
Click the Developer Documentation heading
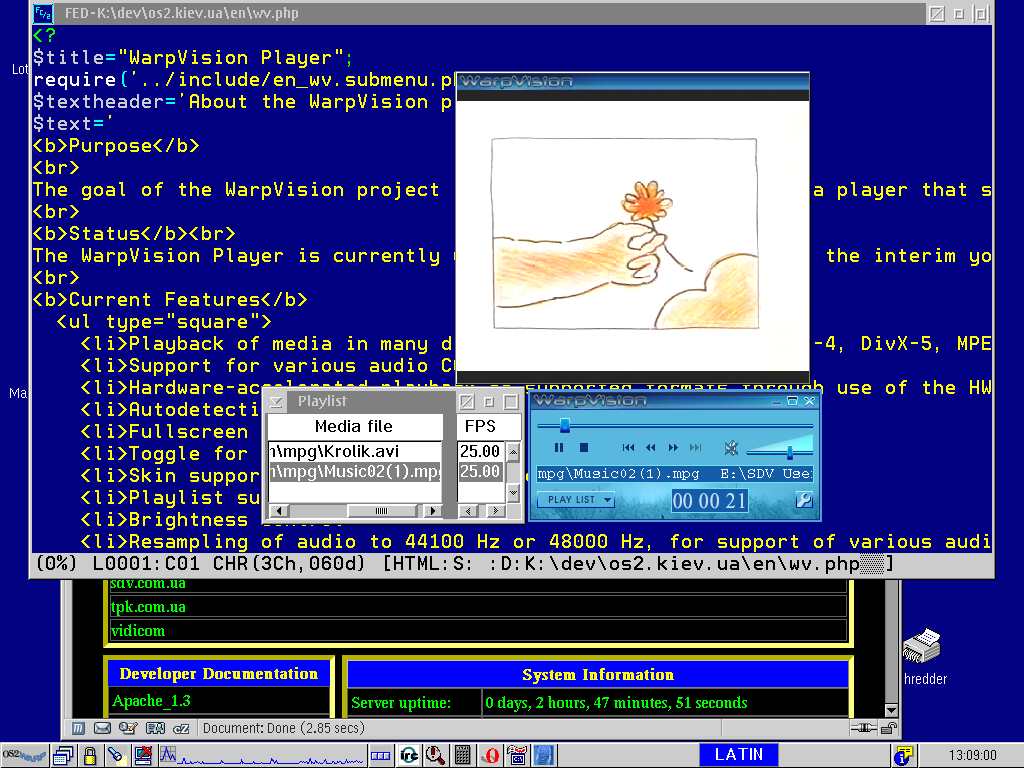(219, 673)
